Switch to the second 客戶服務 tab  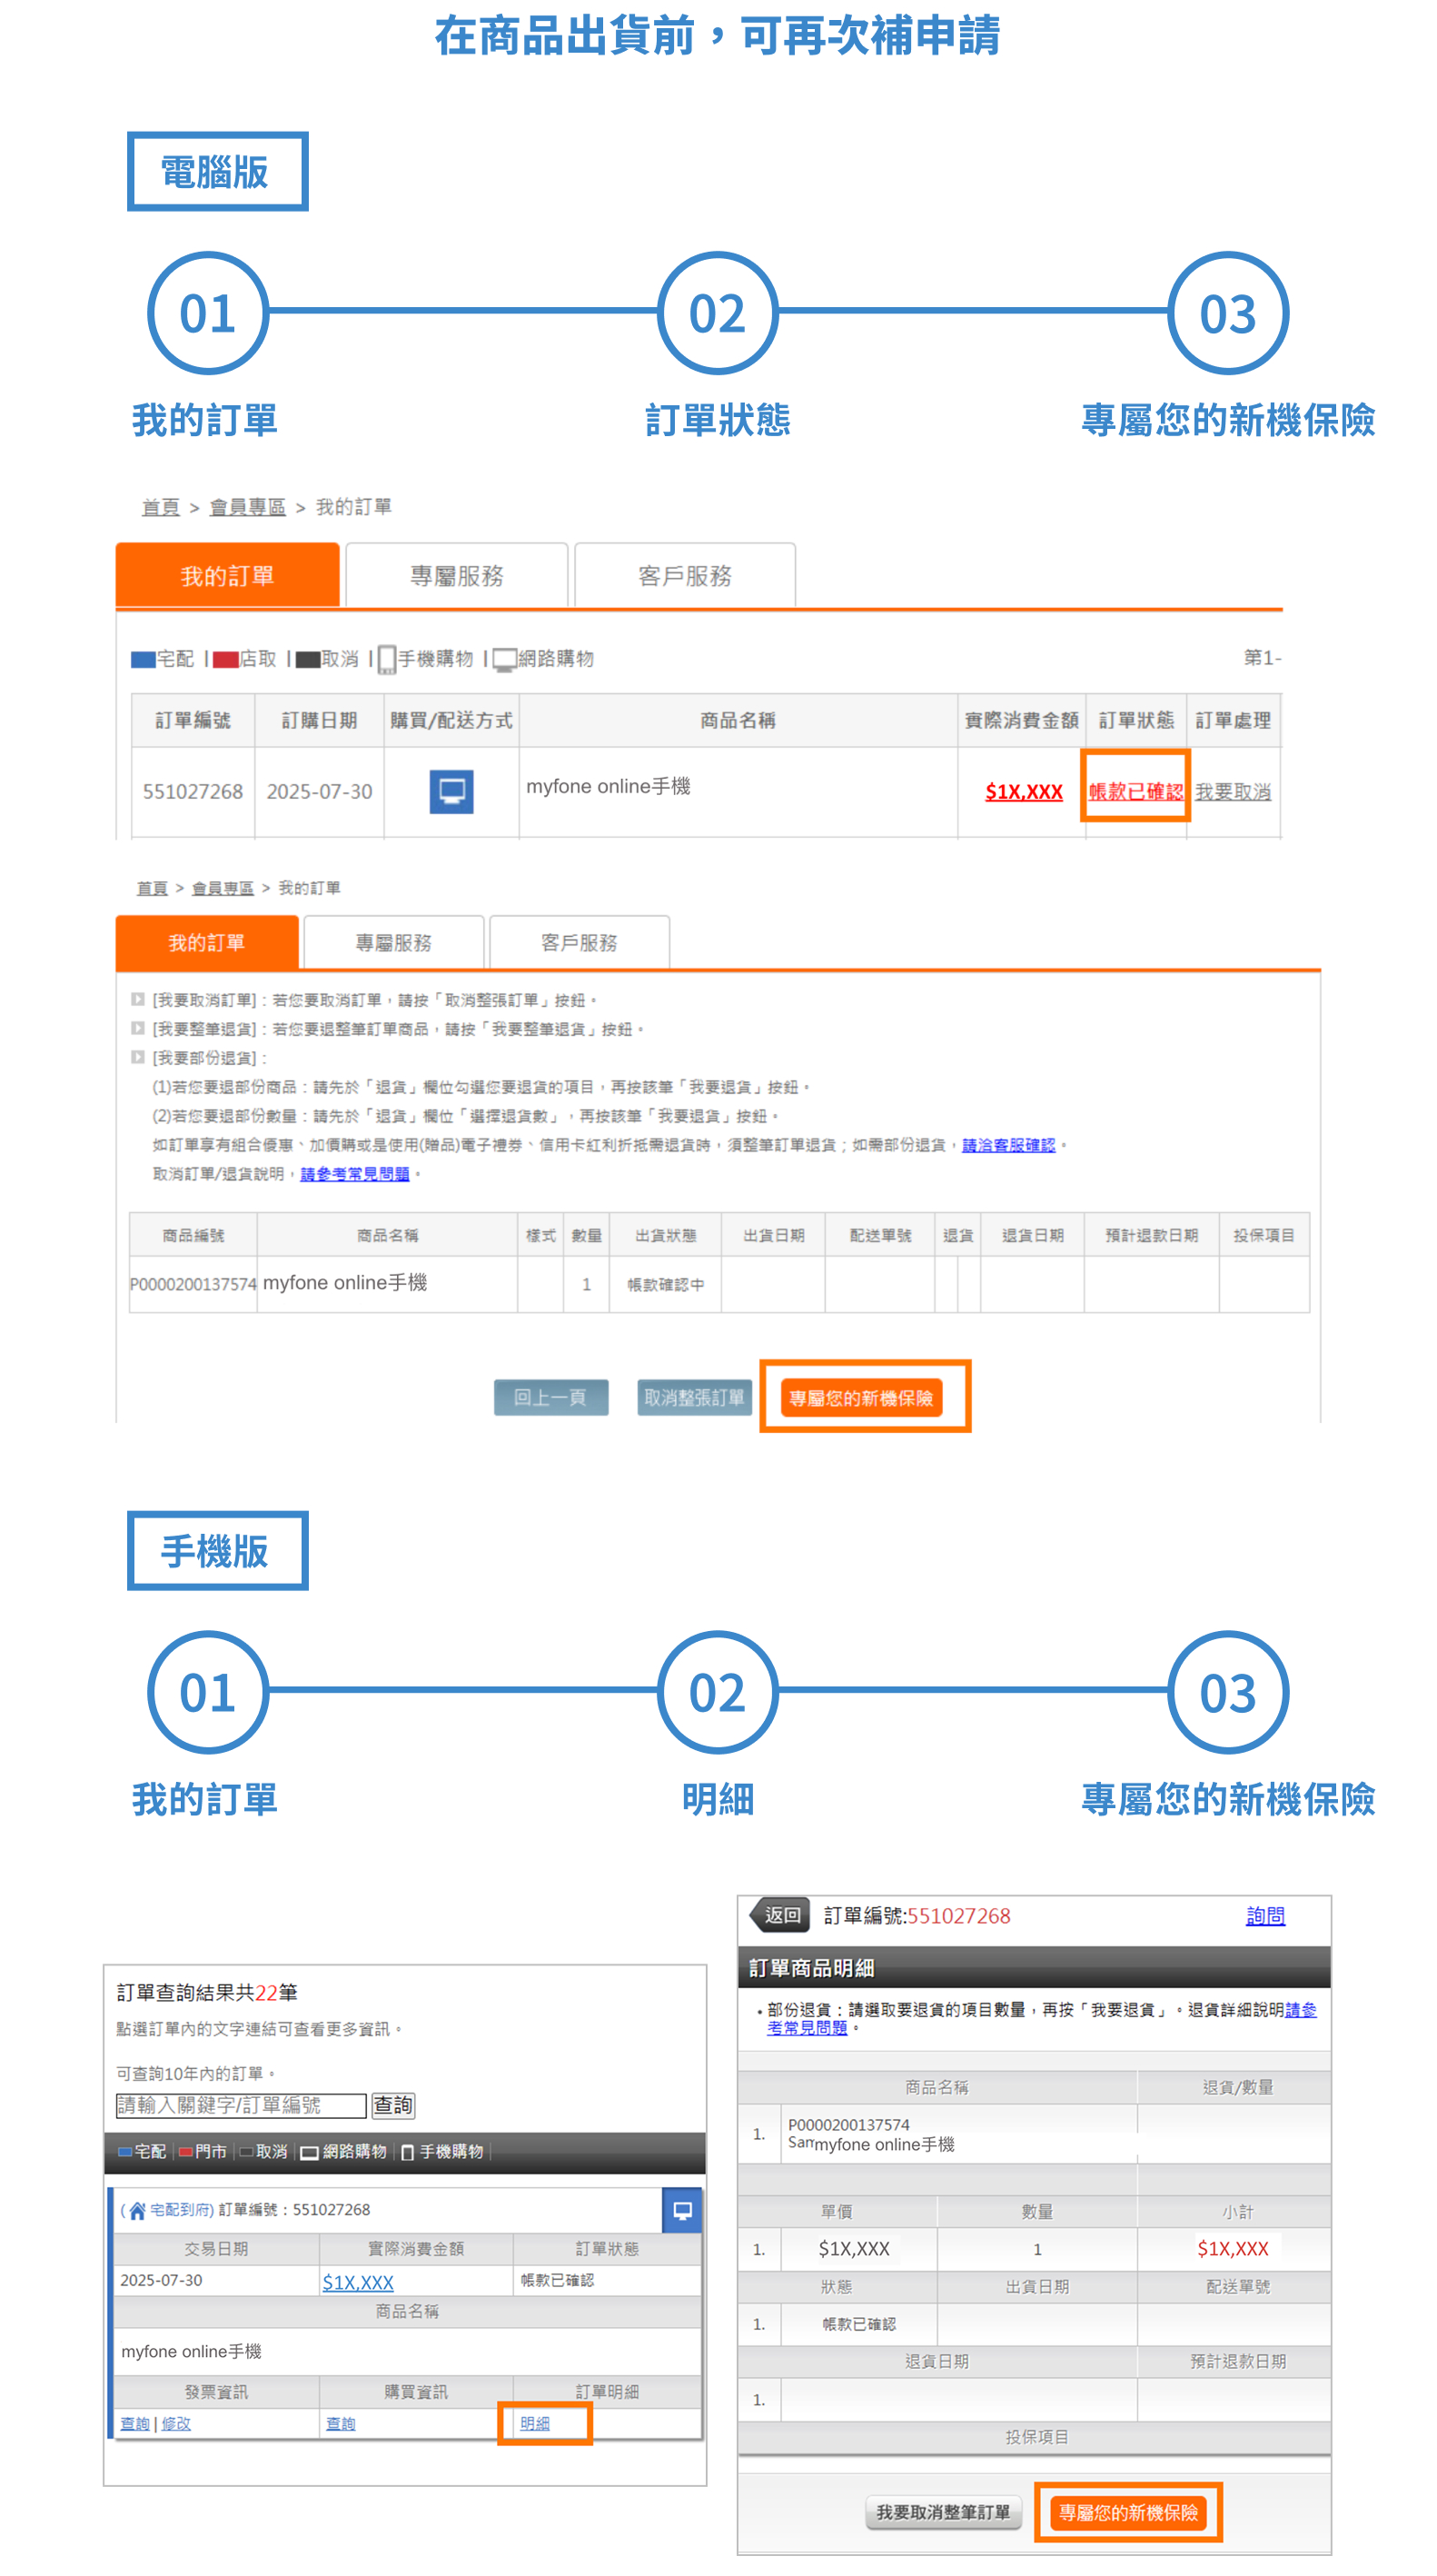tap(579, 942)
